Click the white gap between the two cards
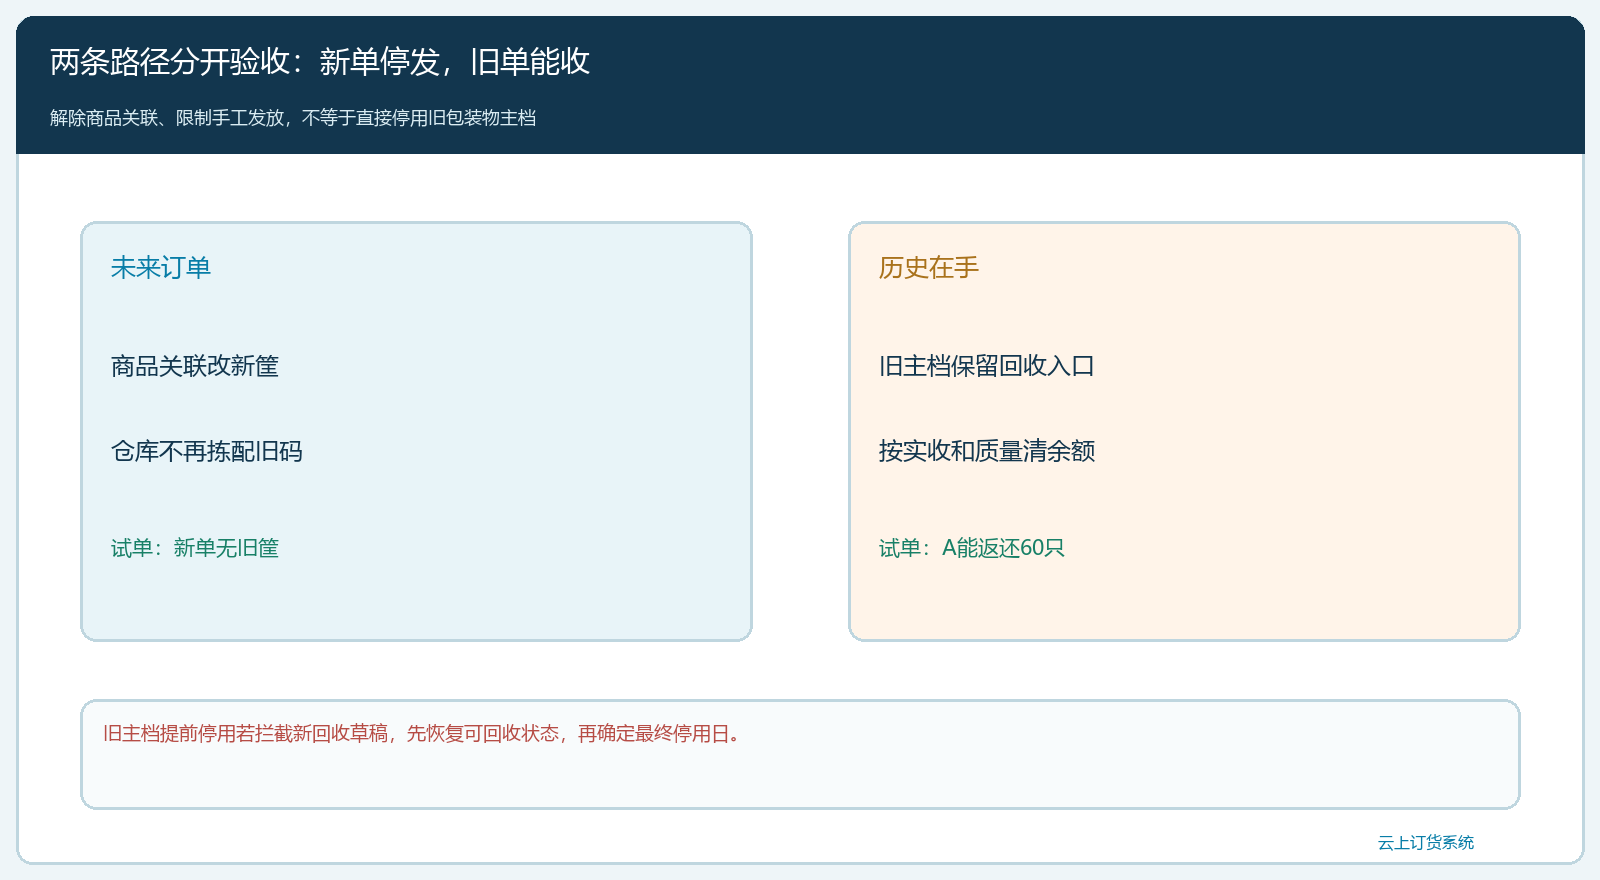The image size is (1600, 880). (x=800, y=431)
